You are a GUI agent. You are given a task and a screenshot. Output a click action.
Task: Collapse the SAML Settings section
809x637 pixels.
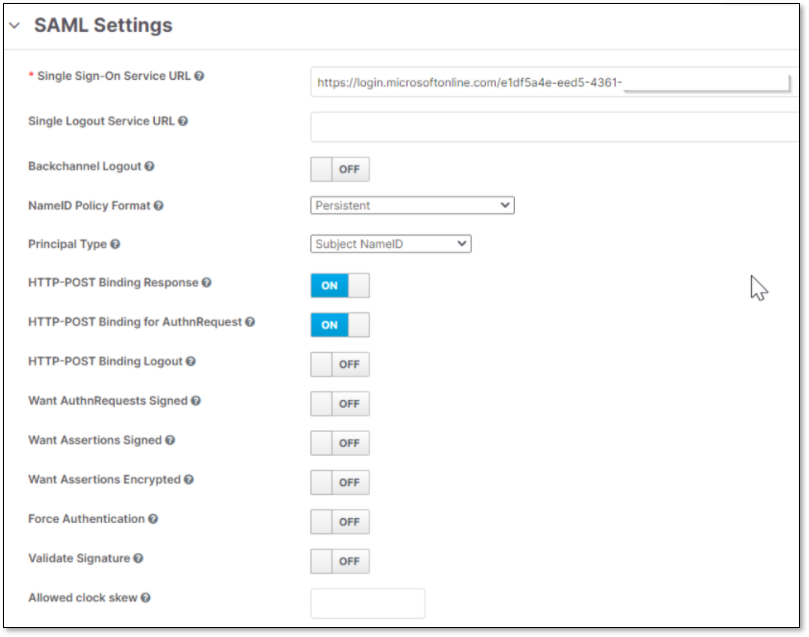coord(14,27)
